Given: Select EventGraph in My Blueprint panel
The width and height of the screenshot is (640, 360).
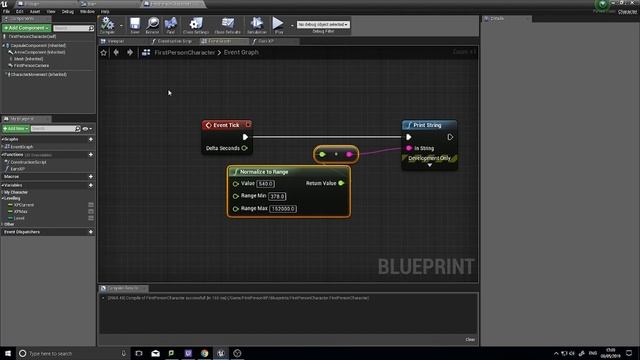Looking at the screenshot, I should click(22, 147).
